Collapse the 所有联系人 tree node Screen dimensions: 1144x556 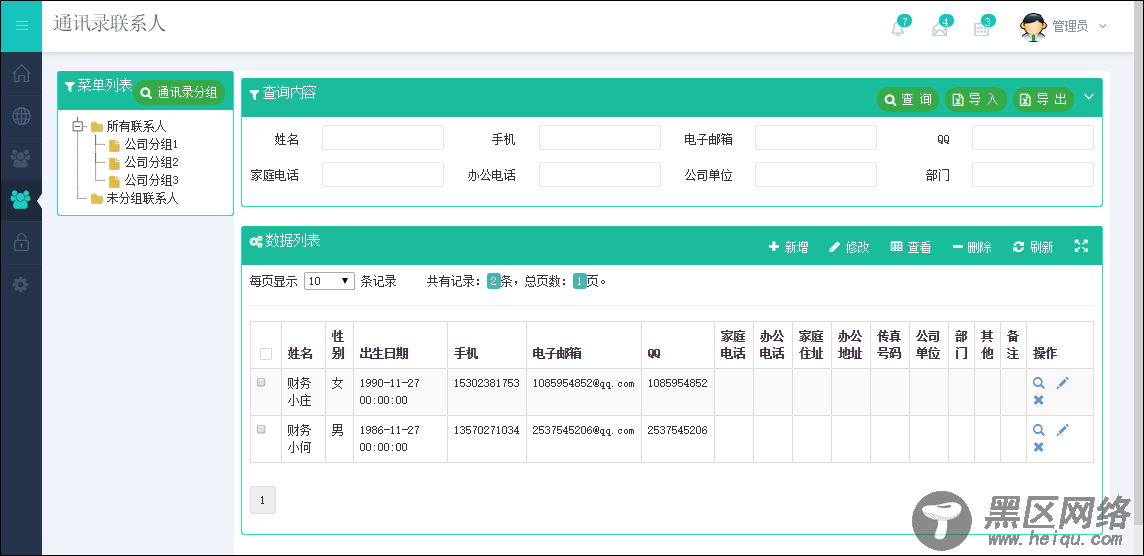point(78,126)
